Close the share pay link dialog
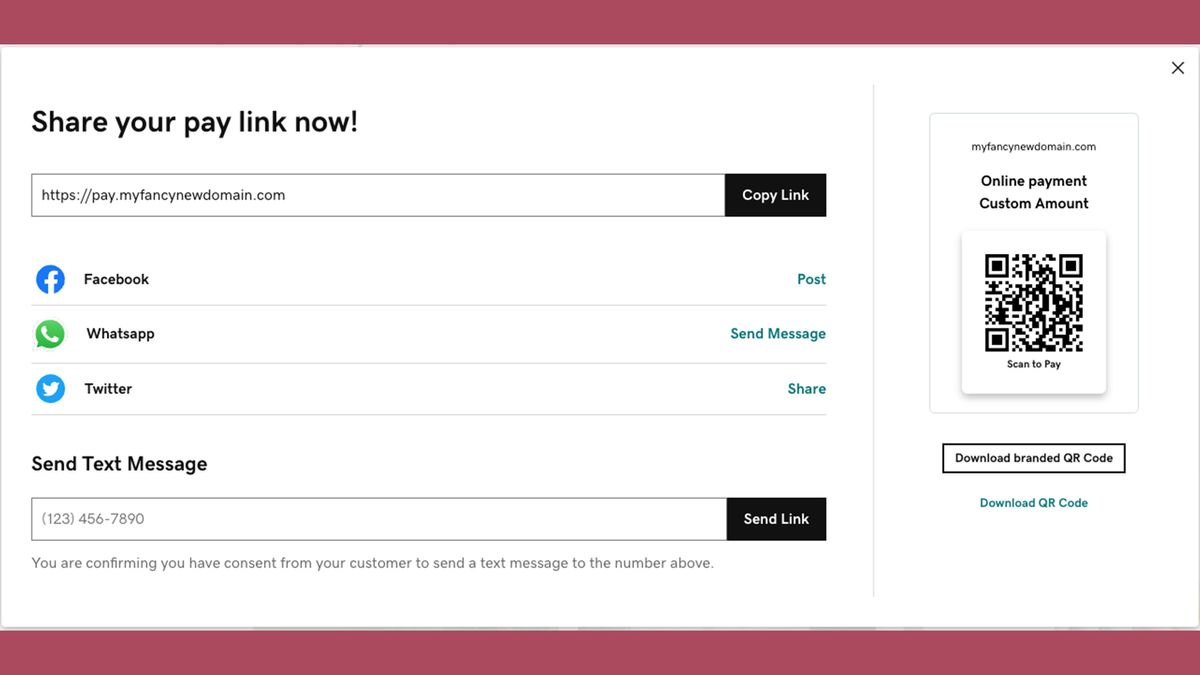The width and height of the screenshot is (1200, 675). [1178, 67]
